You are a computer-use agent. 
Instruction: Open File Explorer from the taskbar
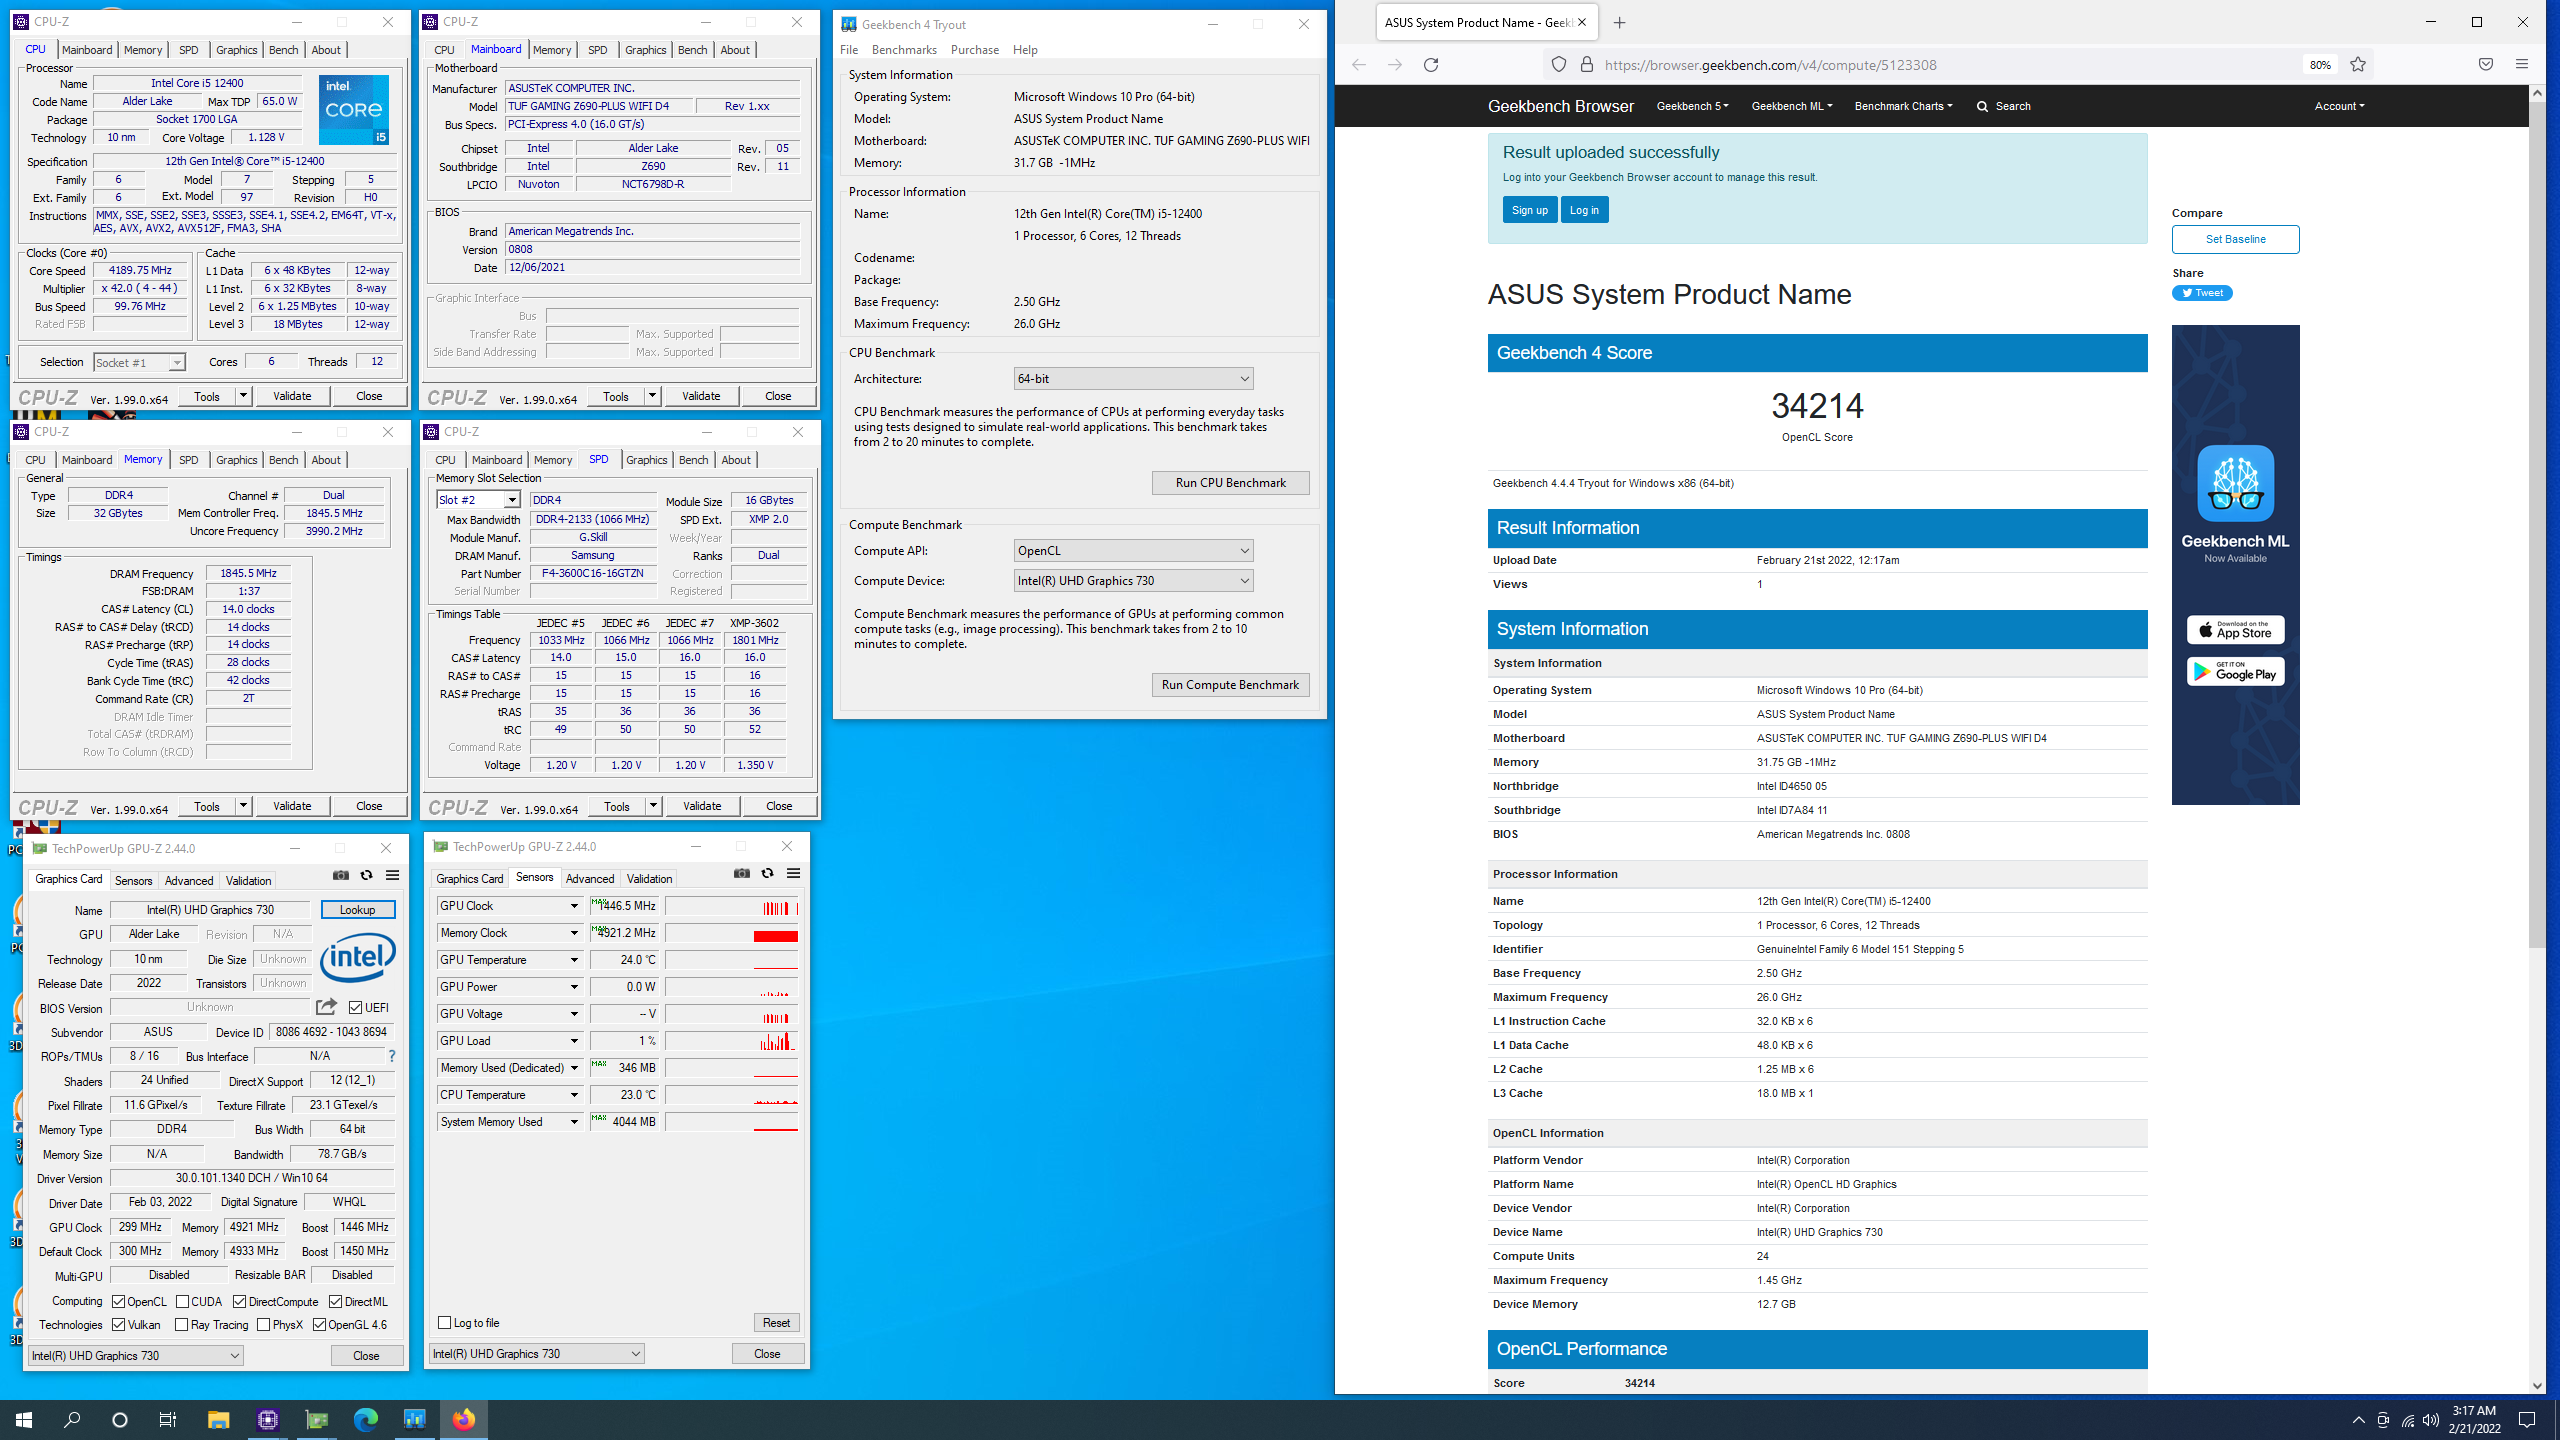tap(218, 1420)
